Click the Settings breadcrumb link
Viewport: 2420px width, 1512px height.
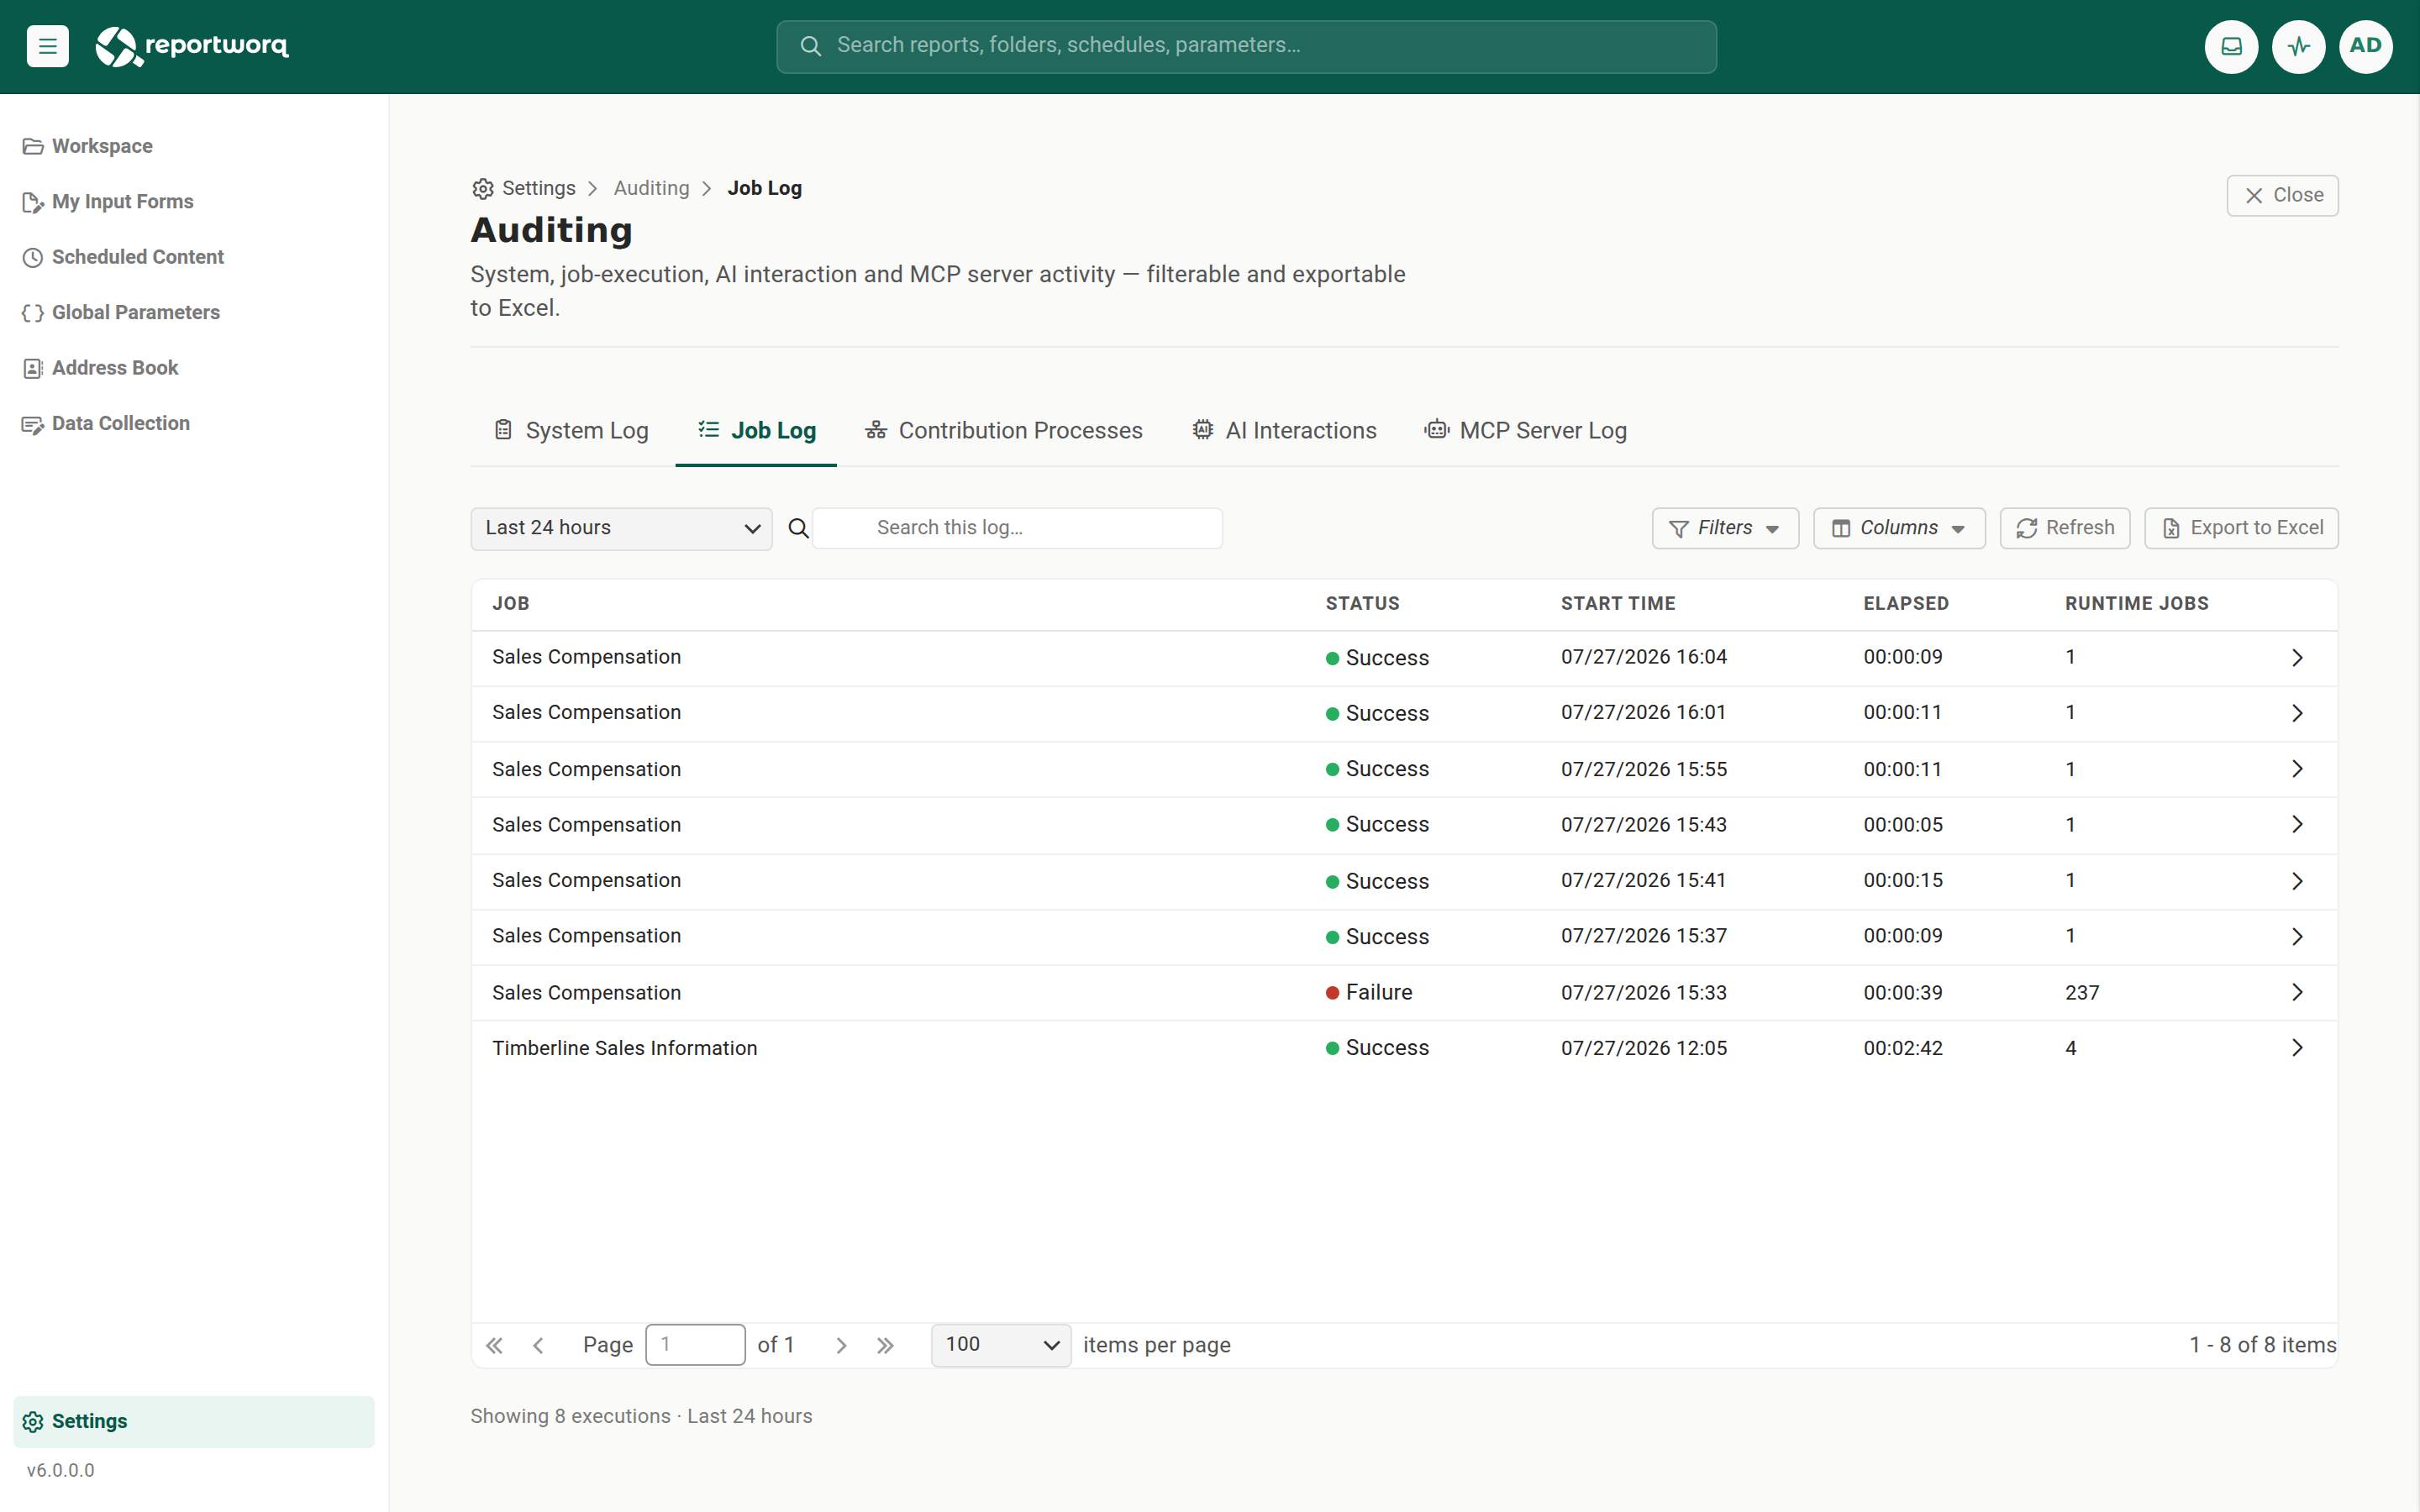coord(524,188)
